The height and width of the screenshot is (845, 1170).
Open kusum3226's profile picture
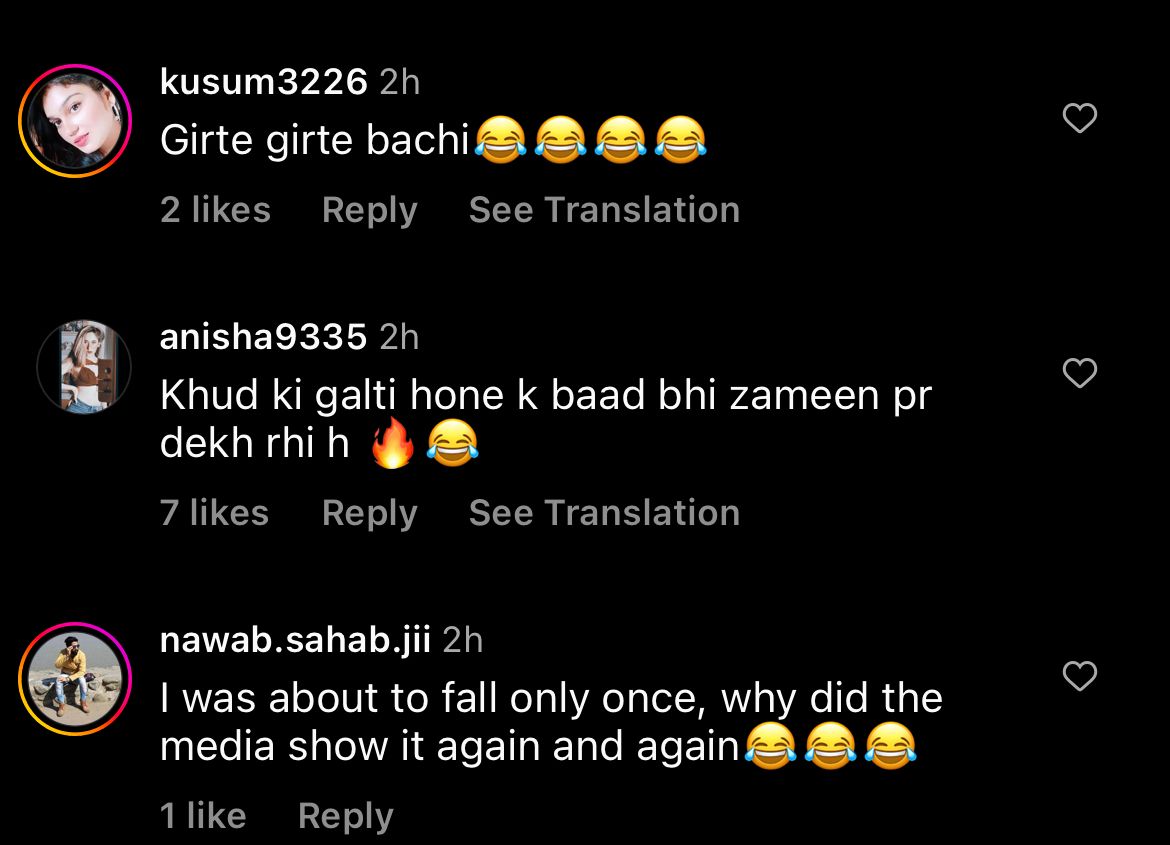[x=75, y=121]
